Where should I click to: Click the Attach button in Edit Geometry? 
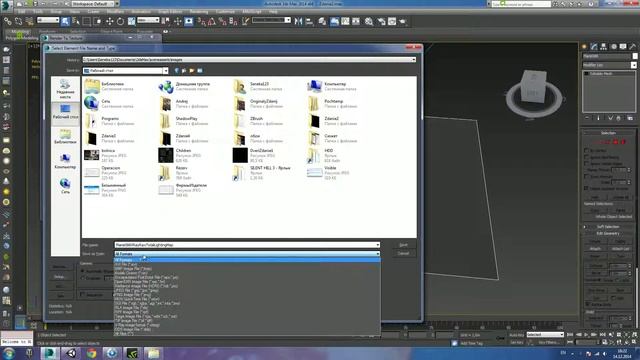(x=595, y=248)
